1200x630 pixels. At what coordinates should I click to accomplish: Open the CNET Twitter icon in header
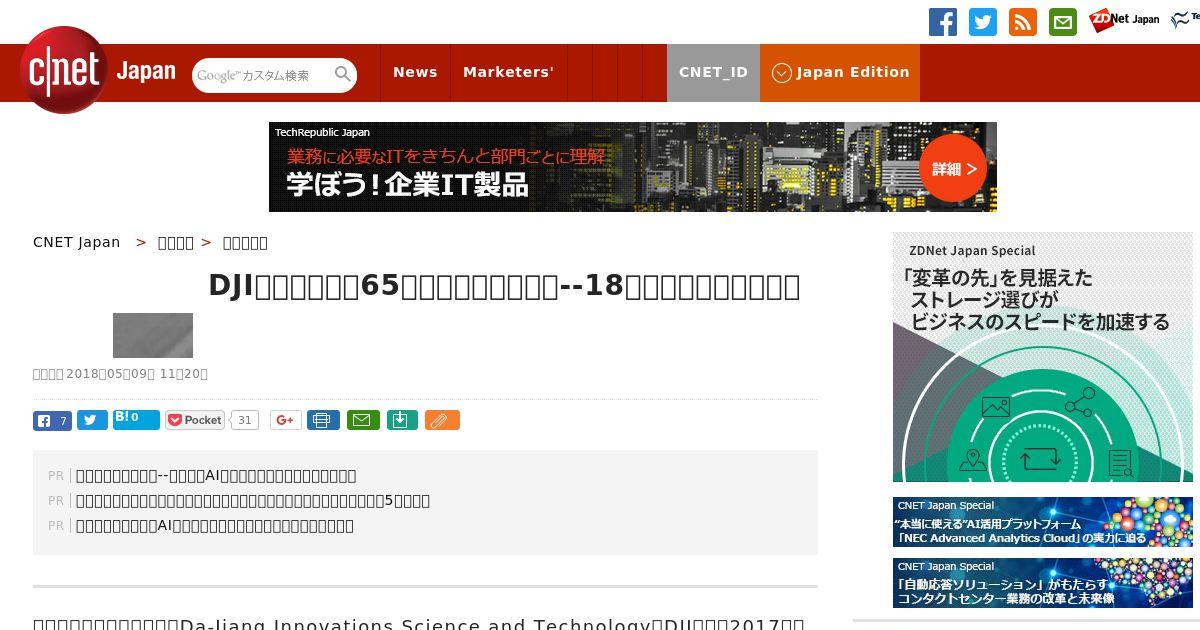(983, 22)
